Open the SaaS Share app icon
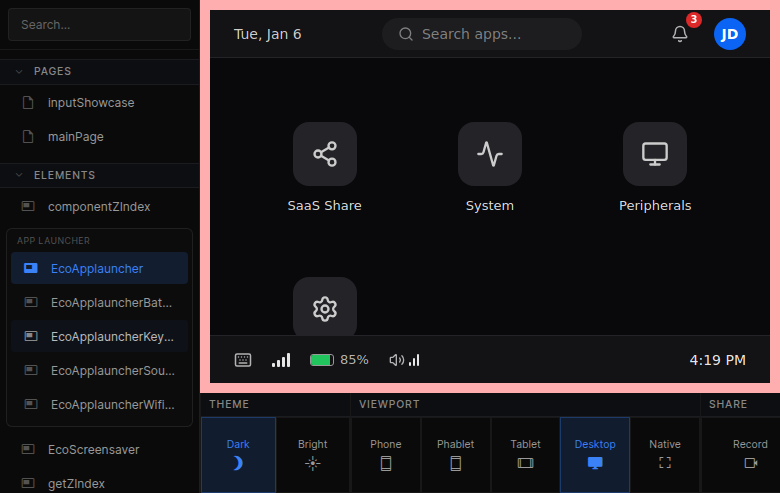Image resolution: width=780 pixels, height=493 pixels. click(324, 154)
